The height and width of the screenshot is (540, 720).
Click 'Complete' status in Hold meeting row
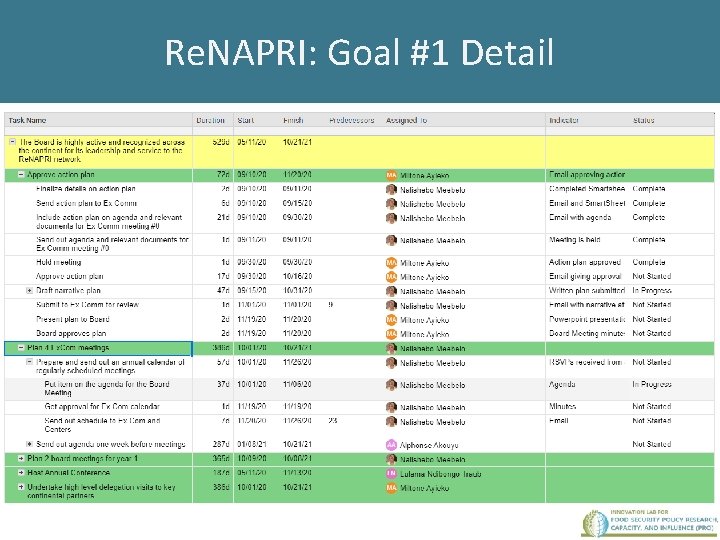coord(649,262)
